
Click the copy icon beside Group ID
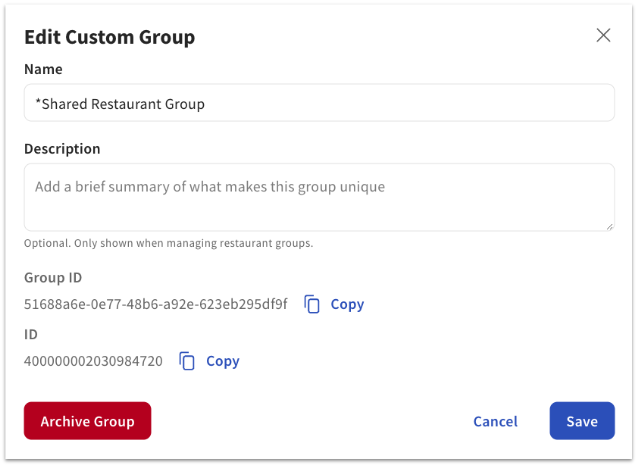point(312,304)
